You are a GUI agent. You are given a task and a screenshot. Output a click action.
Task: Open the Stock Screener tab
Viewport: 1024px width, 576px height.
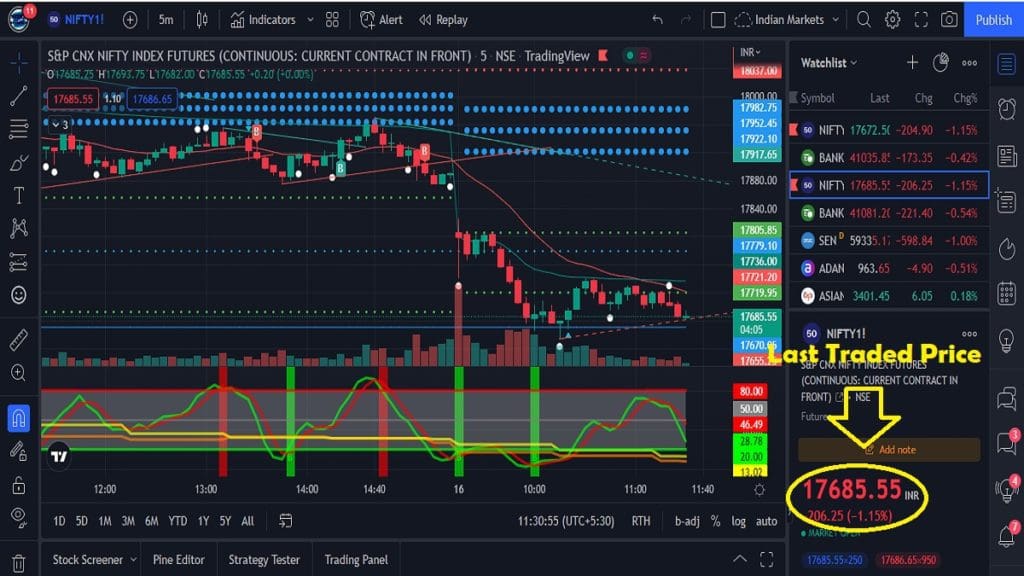95,560
